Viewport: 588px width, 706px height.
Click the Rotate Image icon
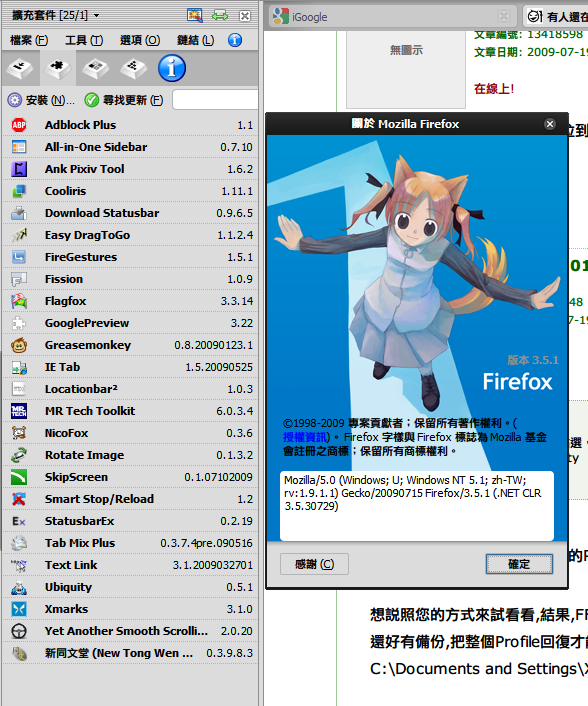click(19, 455)
